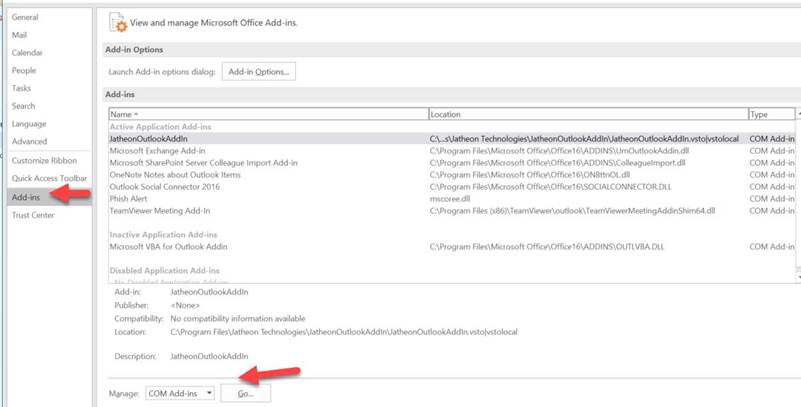Open the Manage COM Add-ins dropdown
Image resolution: width=801 pixels, height=407 pixels.
tap(180, 393)
